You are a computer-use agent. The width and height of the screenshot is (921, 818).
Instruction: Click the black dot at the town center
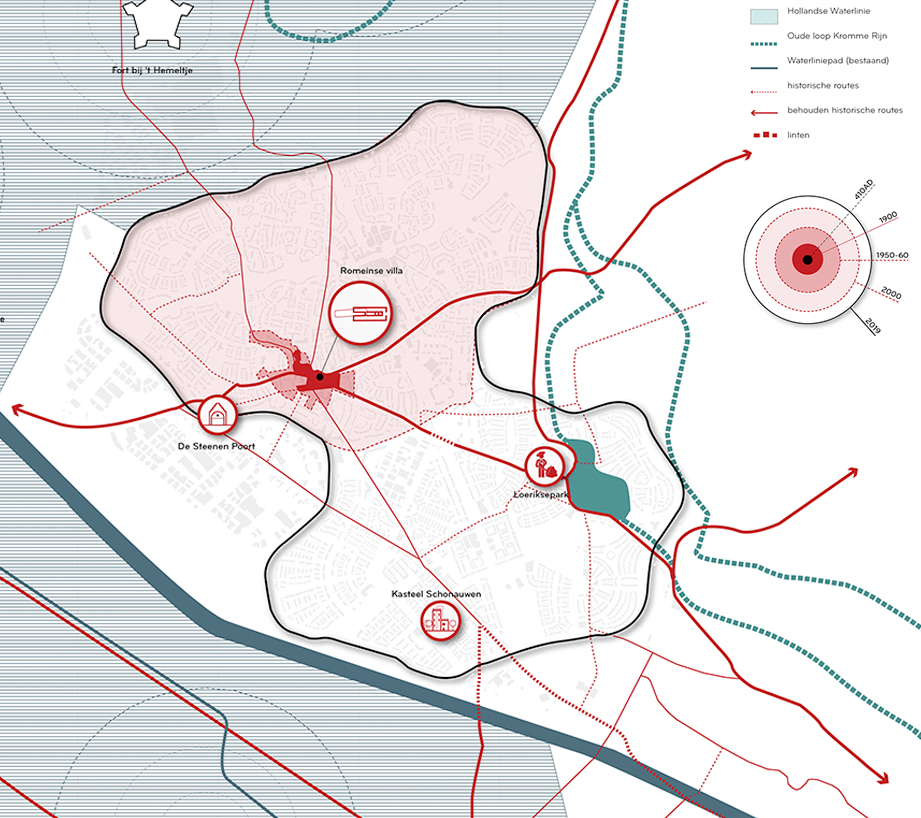coord(319,377)
